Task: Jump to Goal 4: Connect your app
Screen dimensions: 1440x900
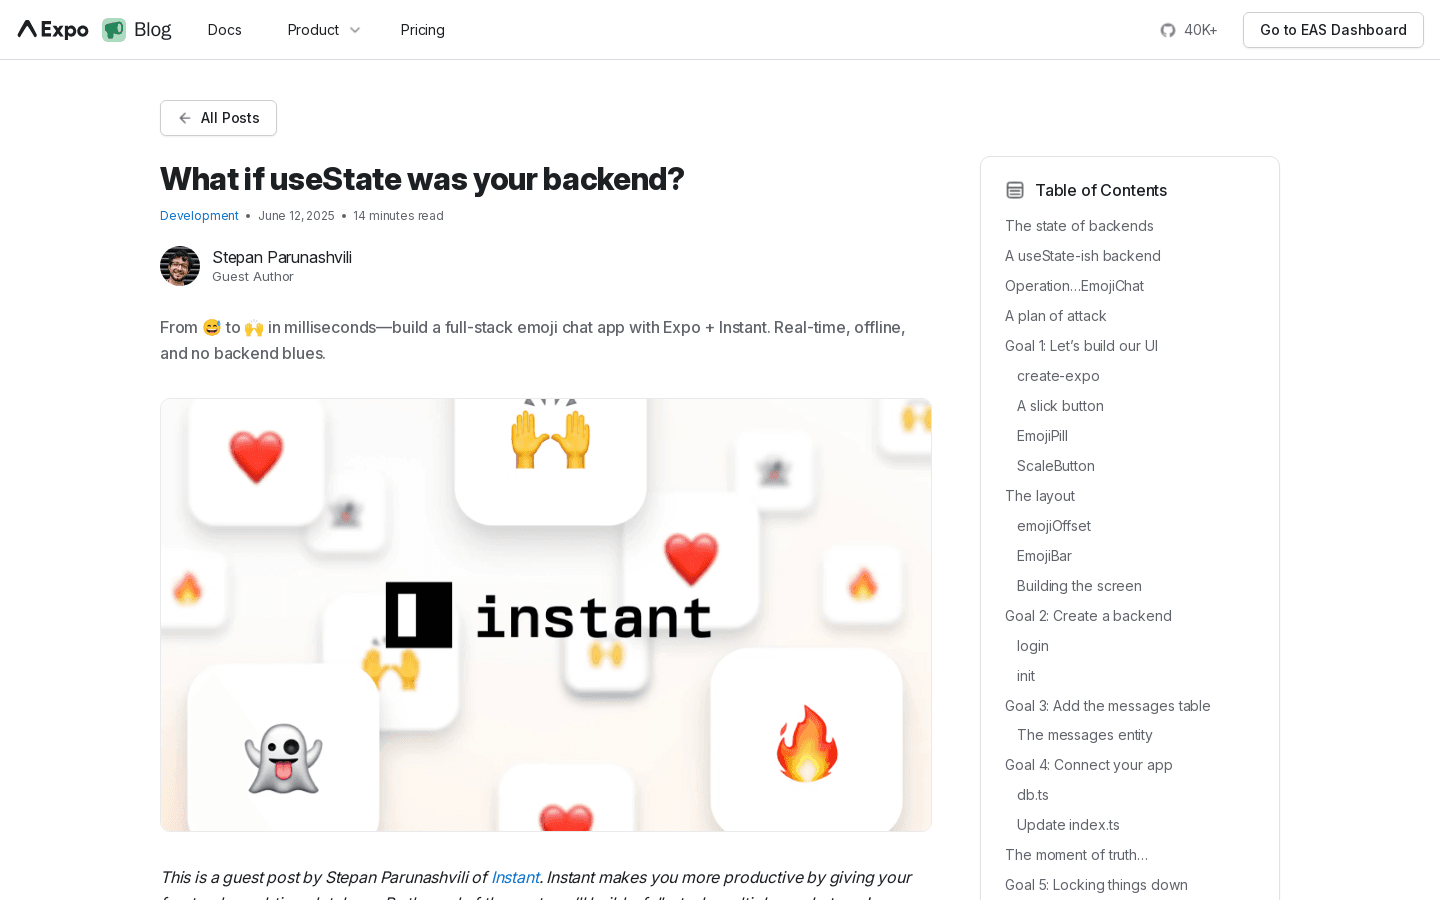Action: click(x=1088, y=765)
